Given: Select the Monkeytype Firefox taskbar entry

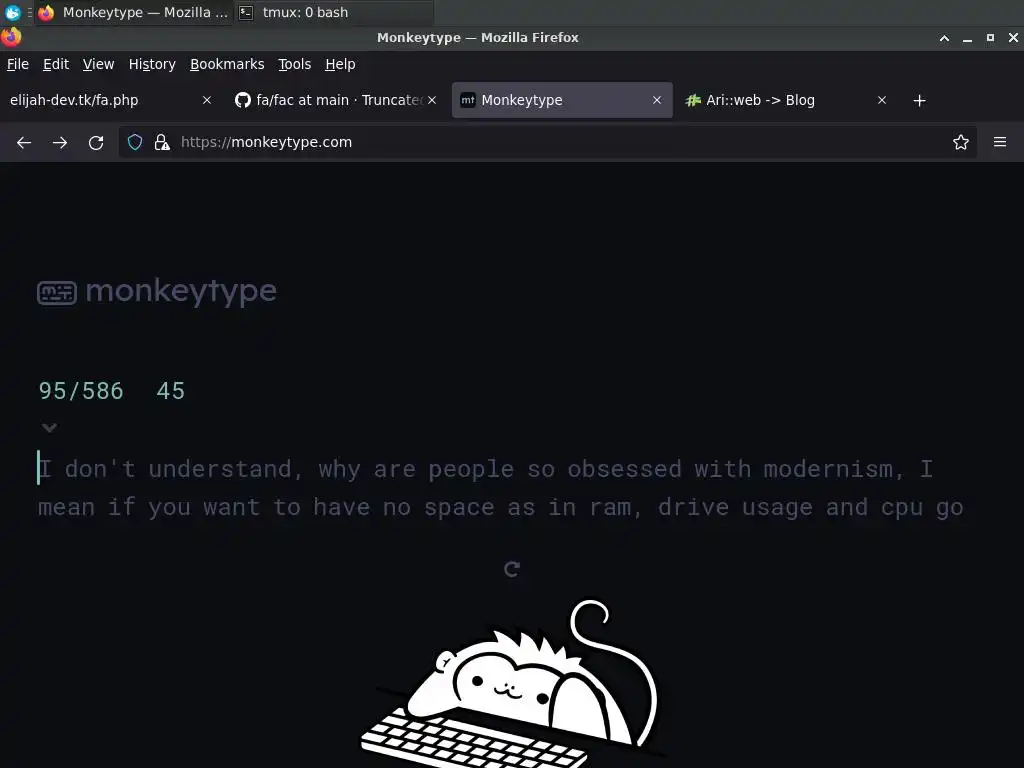Looking at the screenshot, I should point(135,12).
